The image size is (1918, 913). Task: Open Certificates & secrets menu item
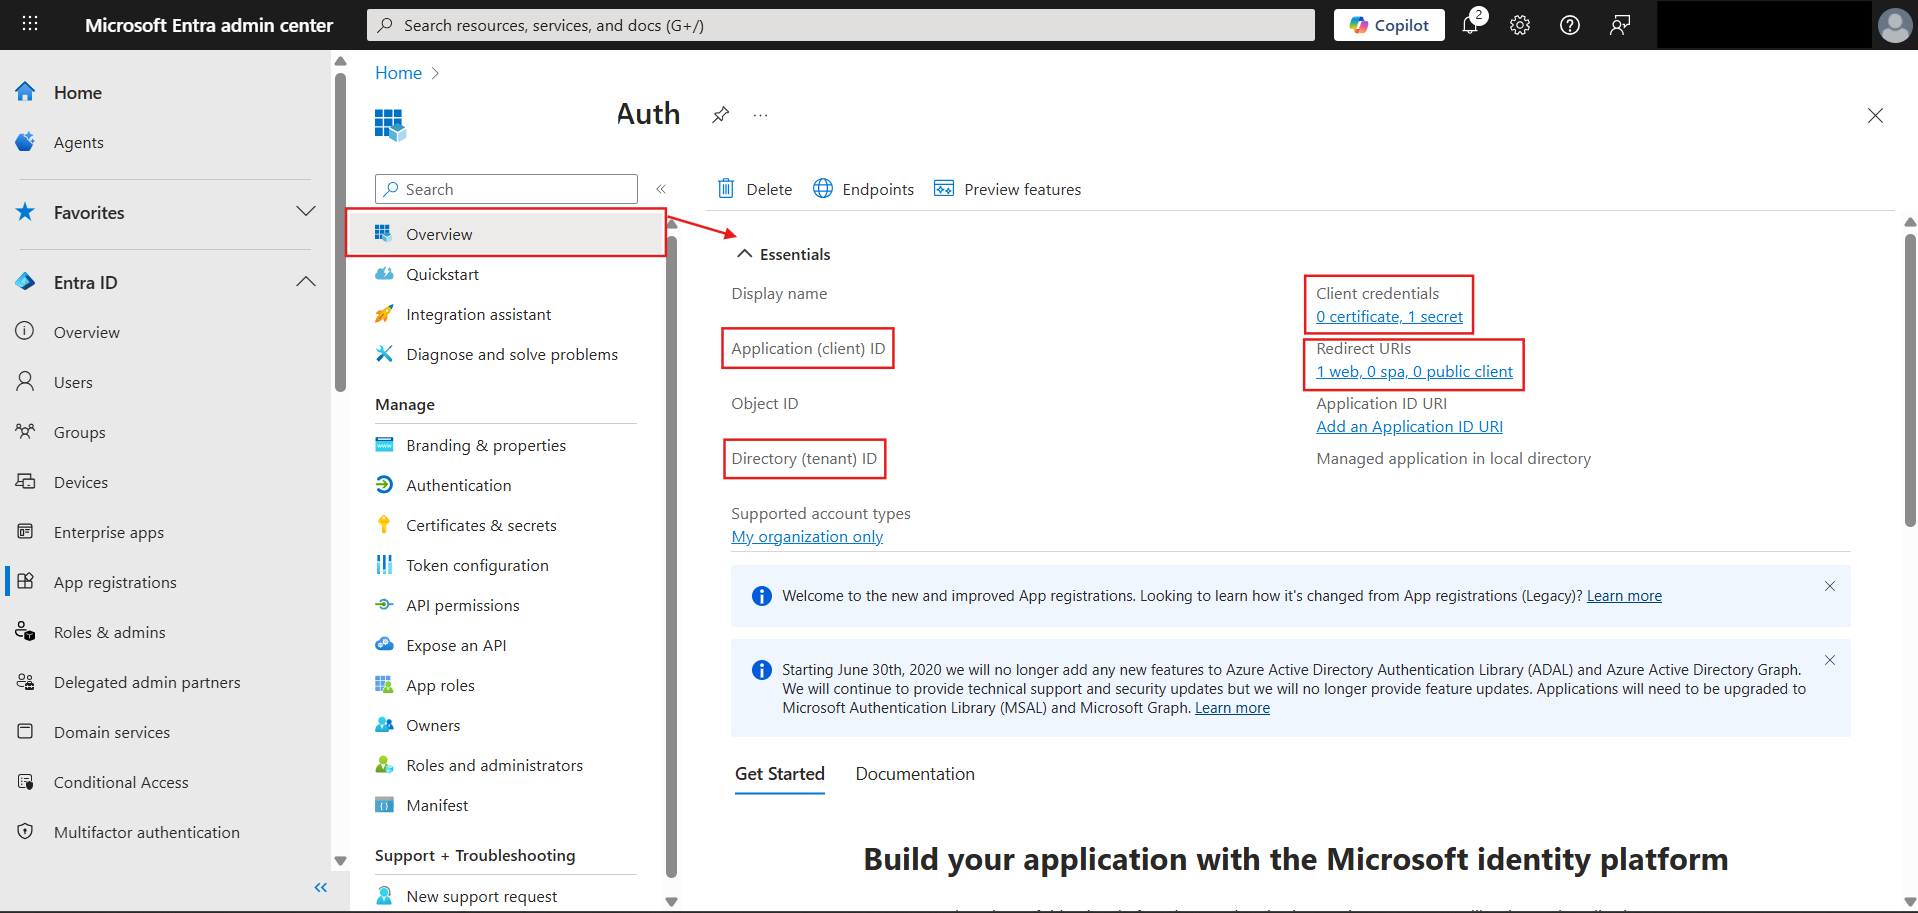coord(481,525)
